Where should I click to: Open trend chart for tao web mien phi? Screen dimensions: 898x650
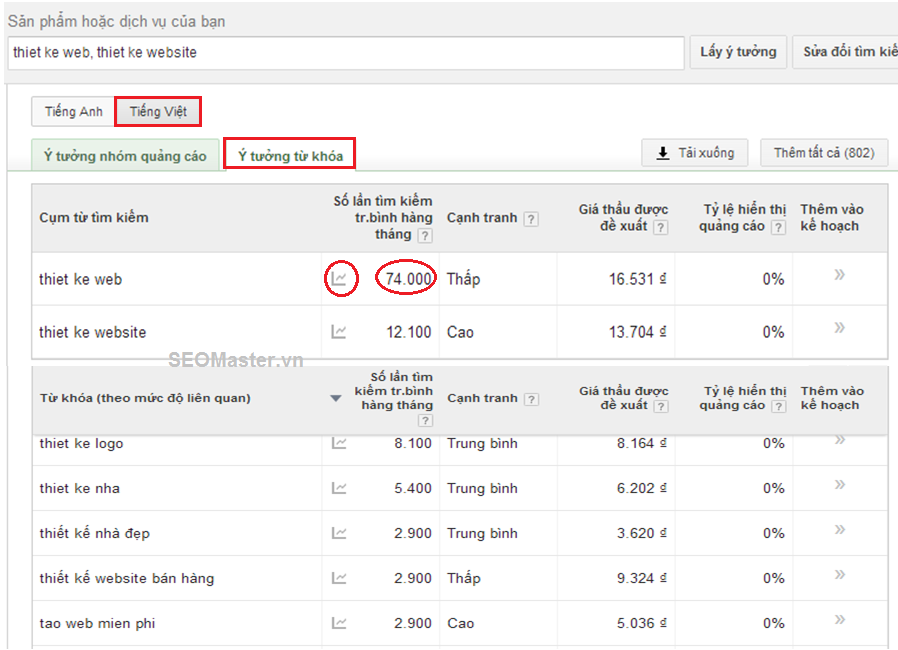coord(339,623)
